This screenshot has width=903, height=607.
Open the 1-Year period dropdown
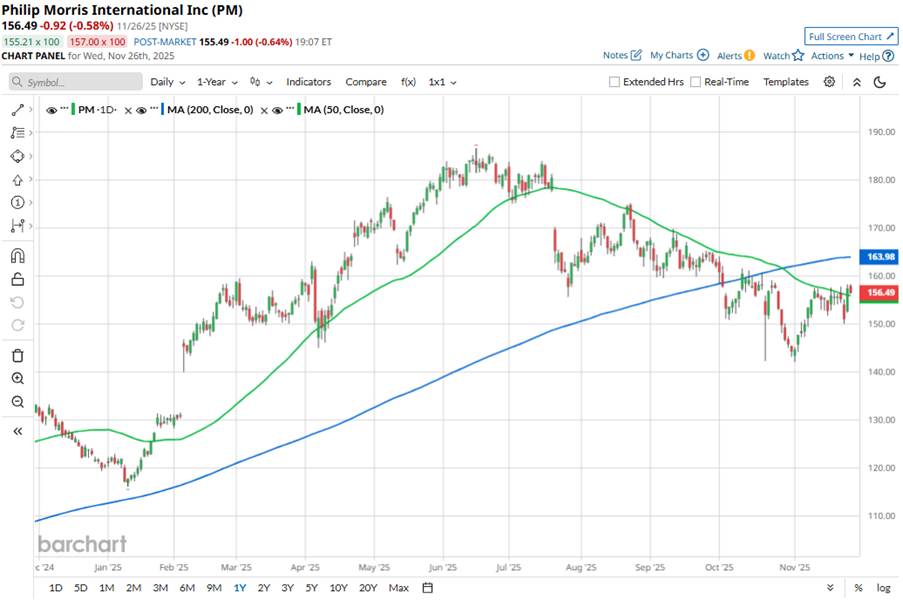tap(216, 82)
